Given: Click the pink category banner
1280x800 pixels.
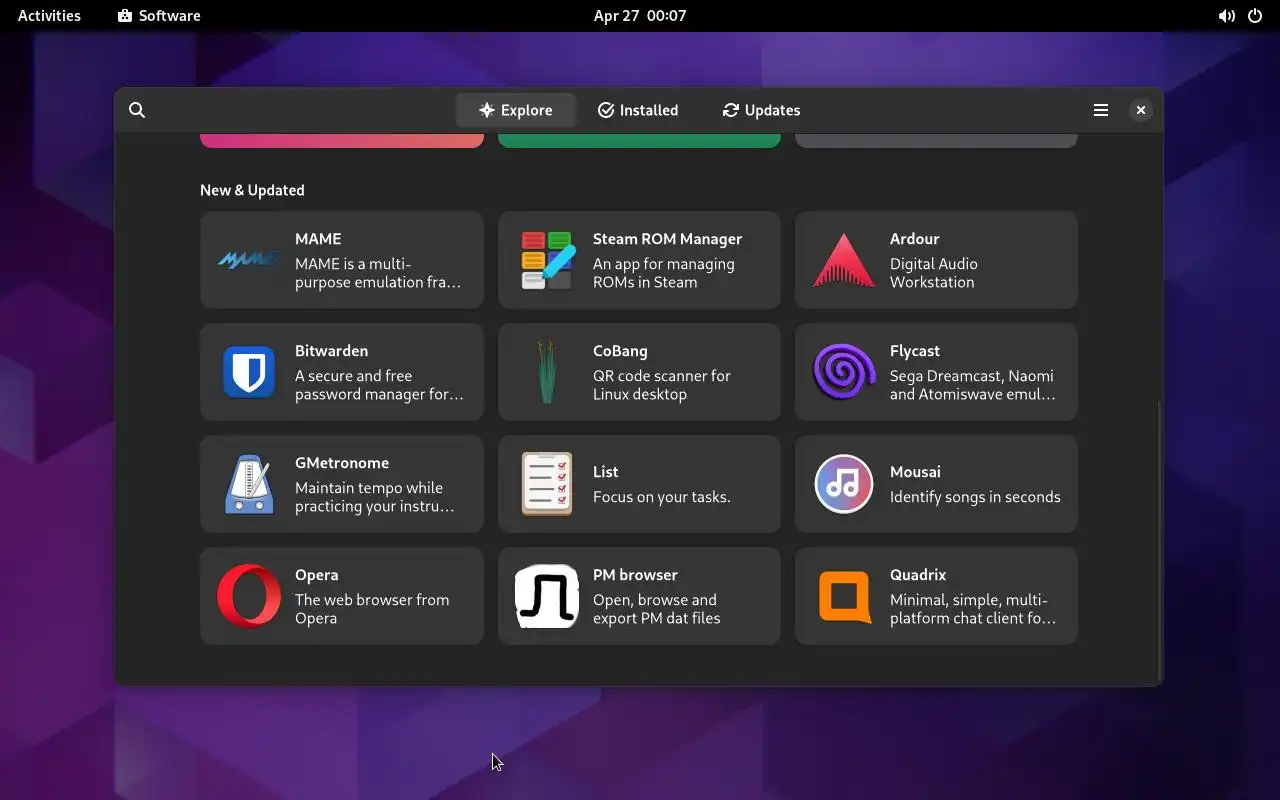Looking at the screenshot, I should (x=342, y=140).
